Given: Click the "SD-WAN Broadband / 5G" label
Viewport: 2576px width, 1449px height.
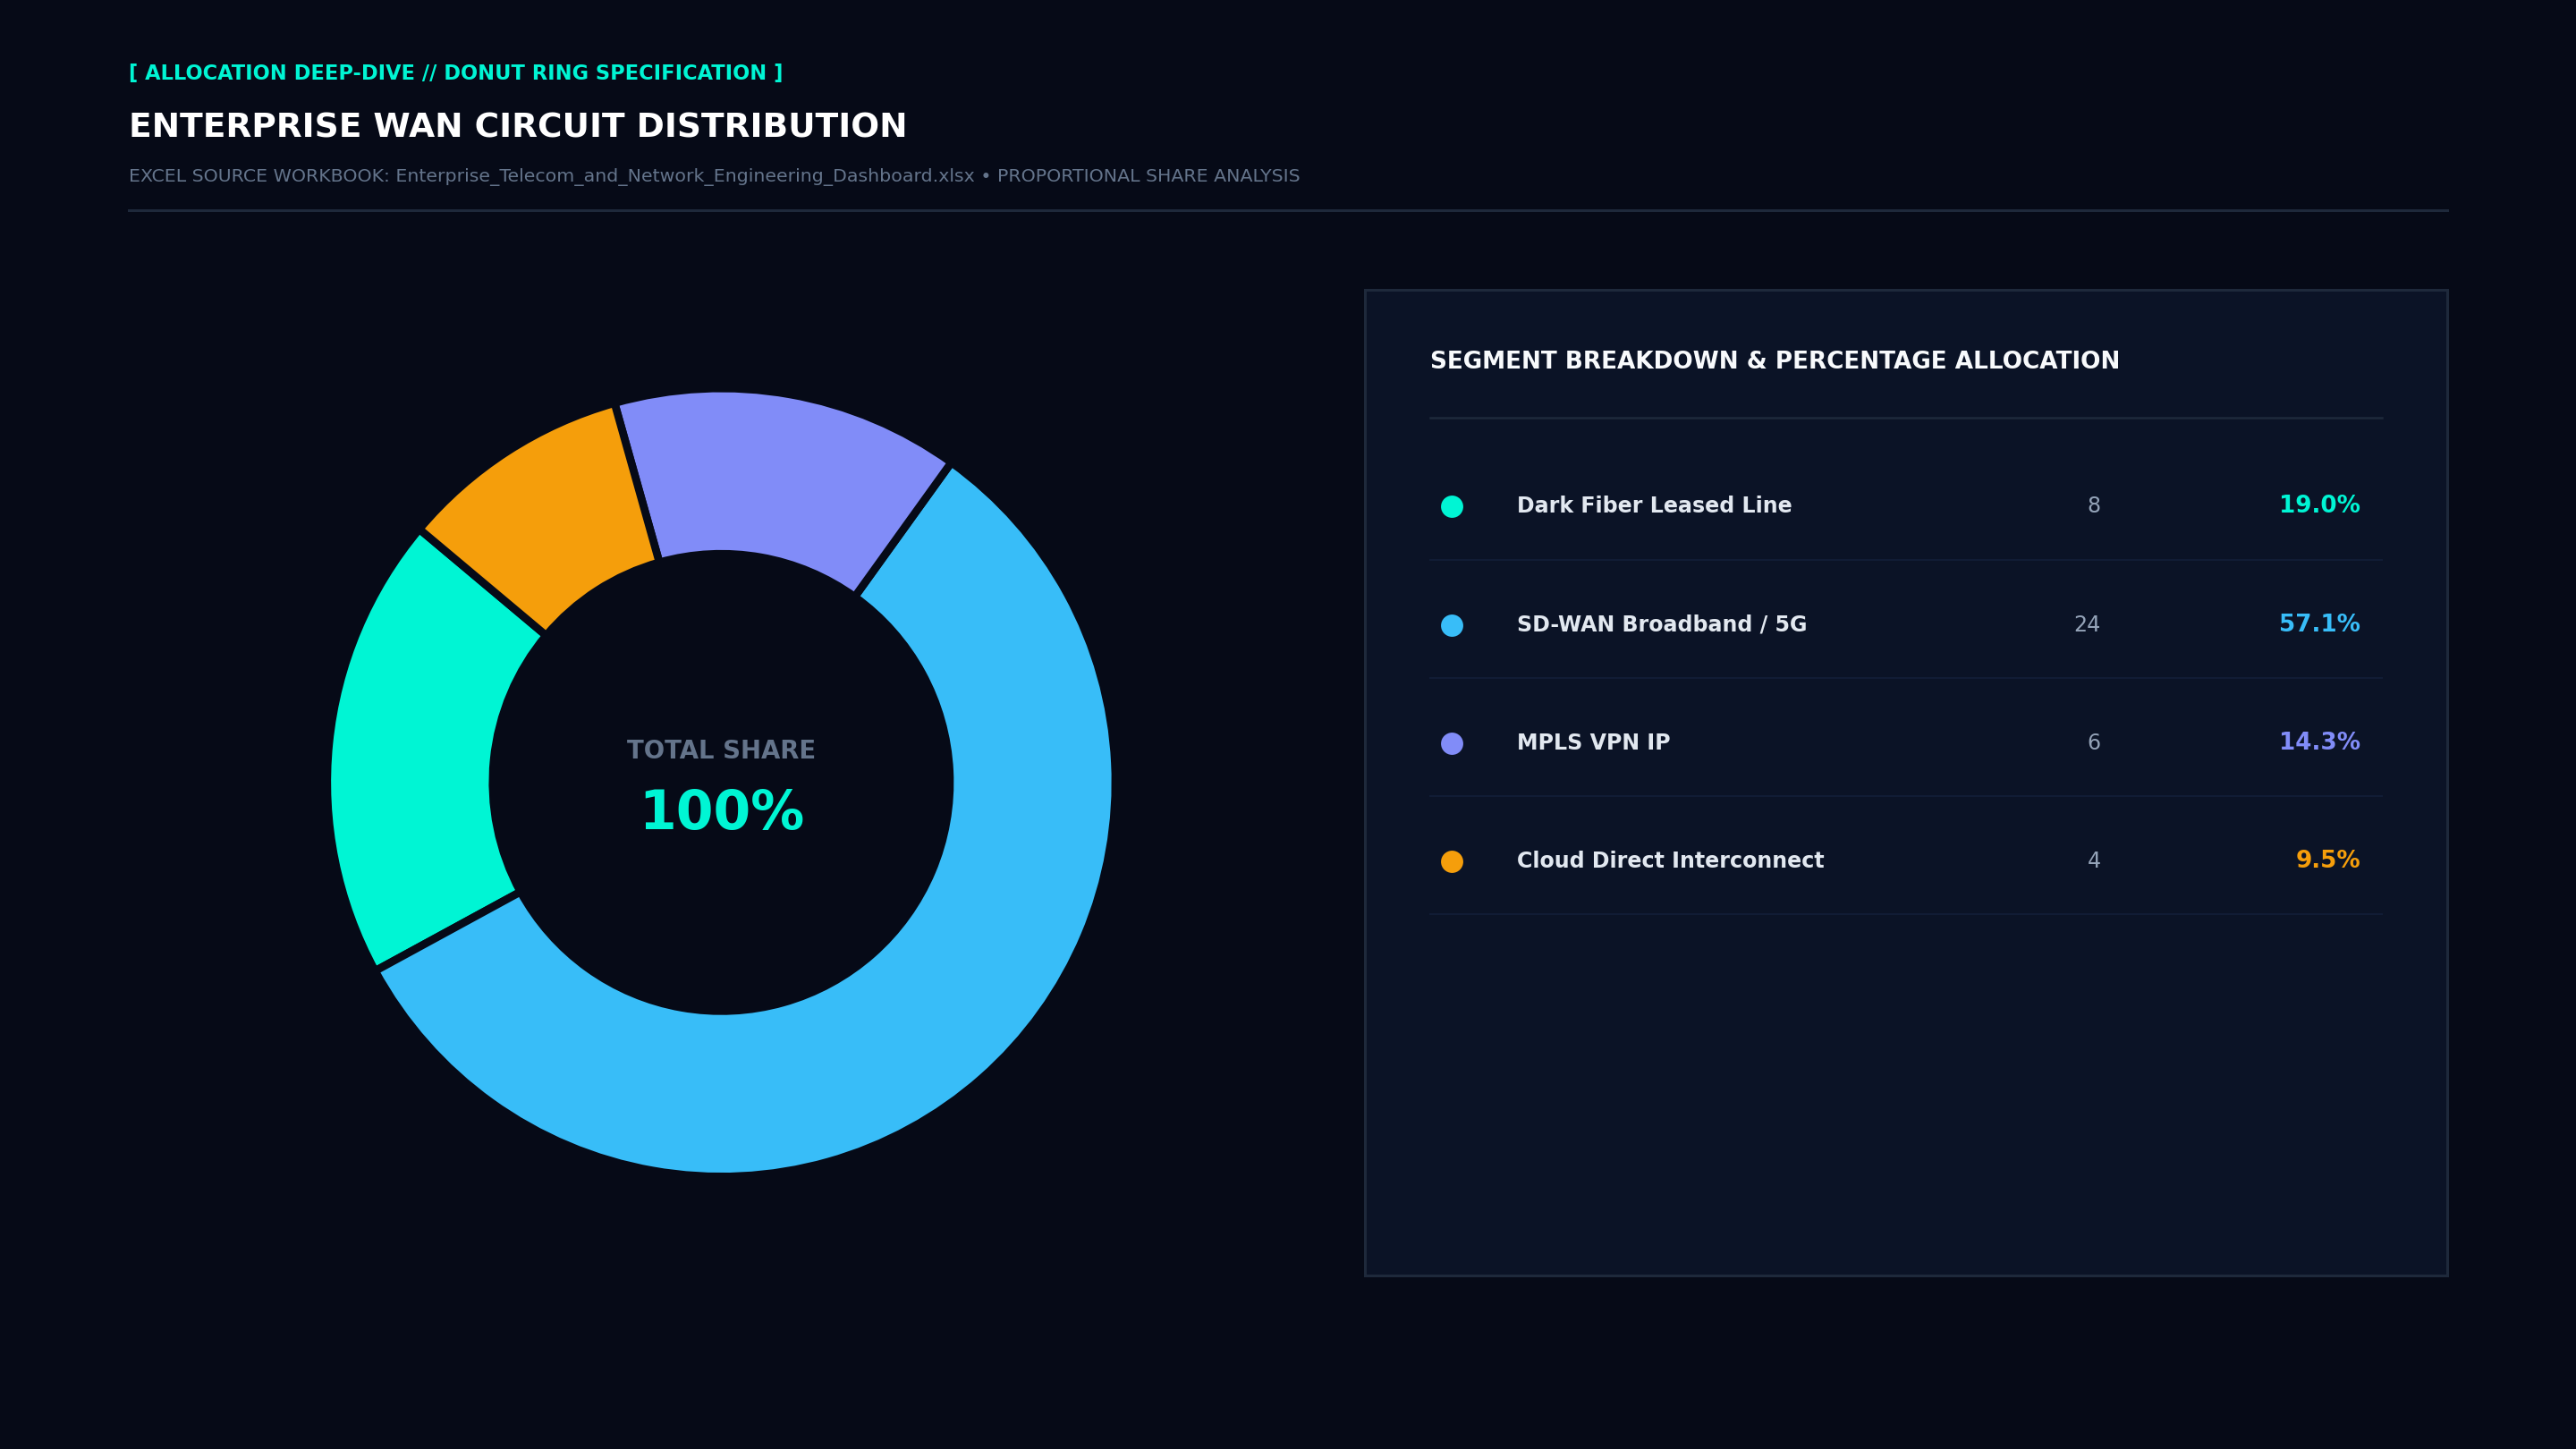Looking at the screenshot, I should (x=1661, y=625).
